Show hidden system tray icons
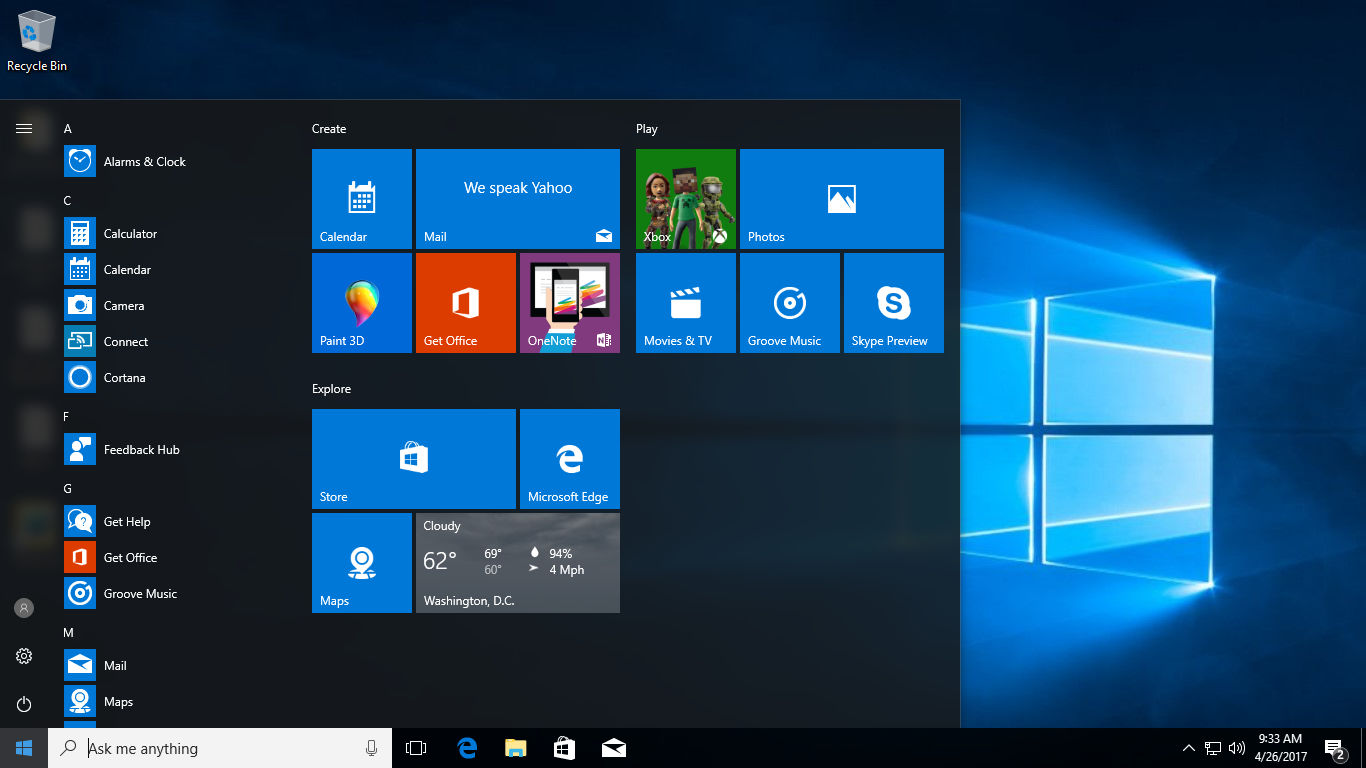 point(1188,748)
